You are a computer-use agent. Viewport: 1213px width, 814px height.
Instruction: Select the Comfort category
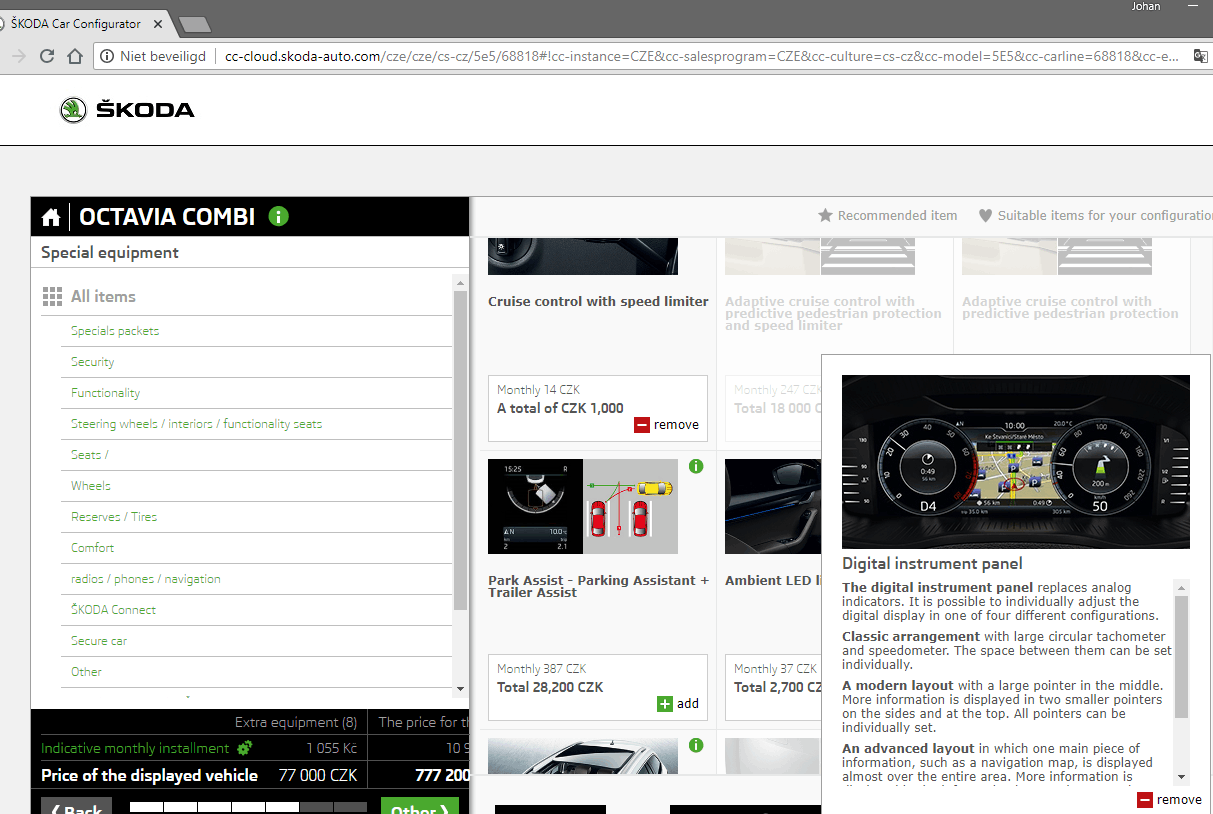(93, 548)
